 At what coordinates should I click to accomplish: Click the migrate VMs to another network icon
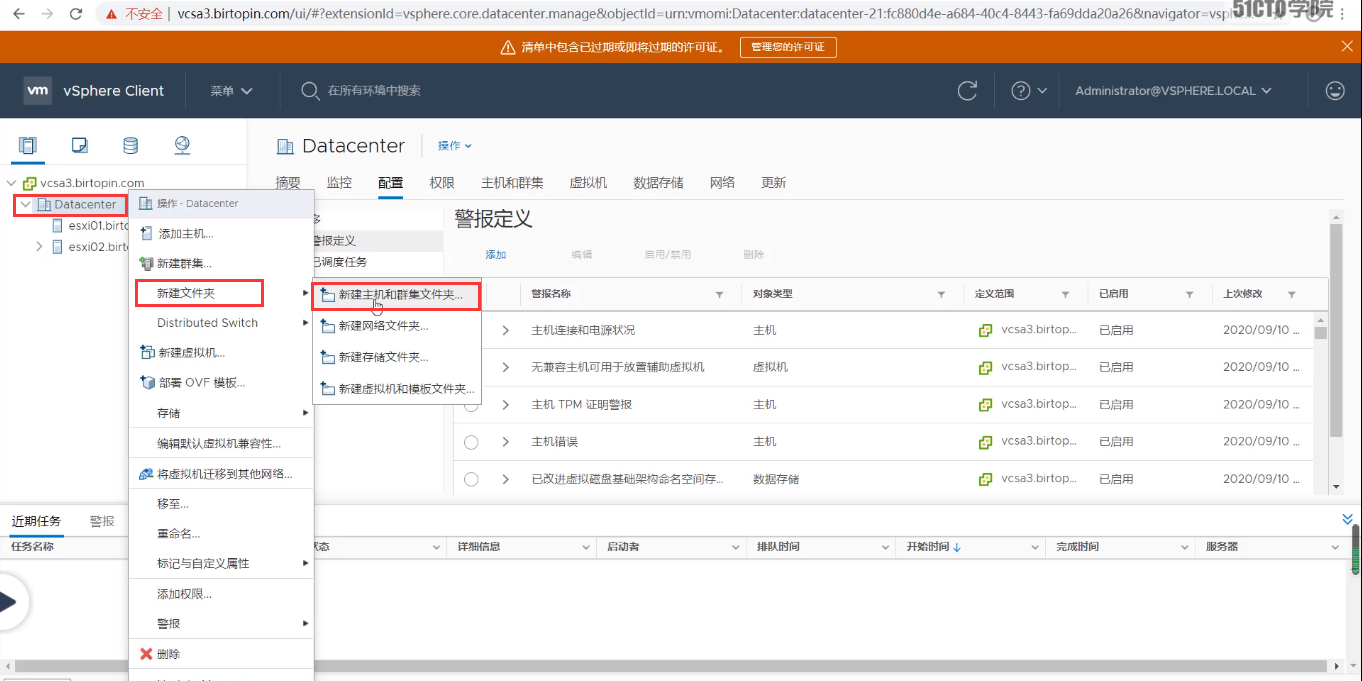coord(146,473)
